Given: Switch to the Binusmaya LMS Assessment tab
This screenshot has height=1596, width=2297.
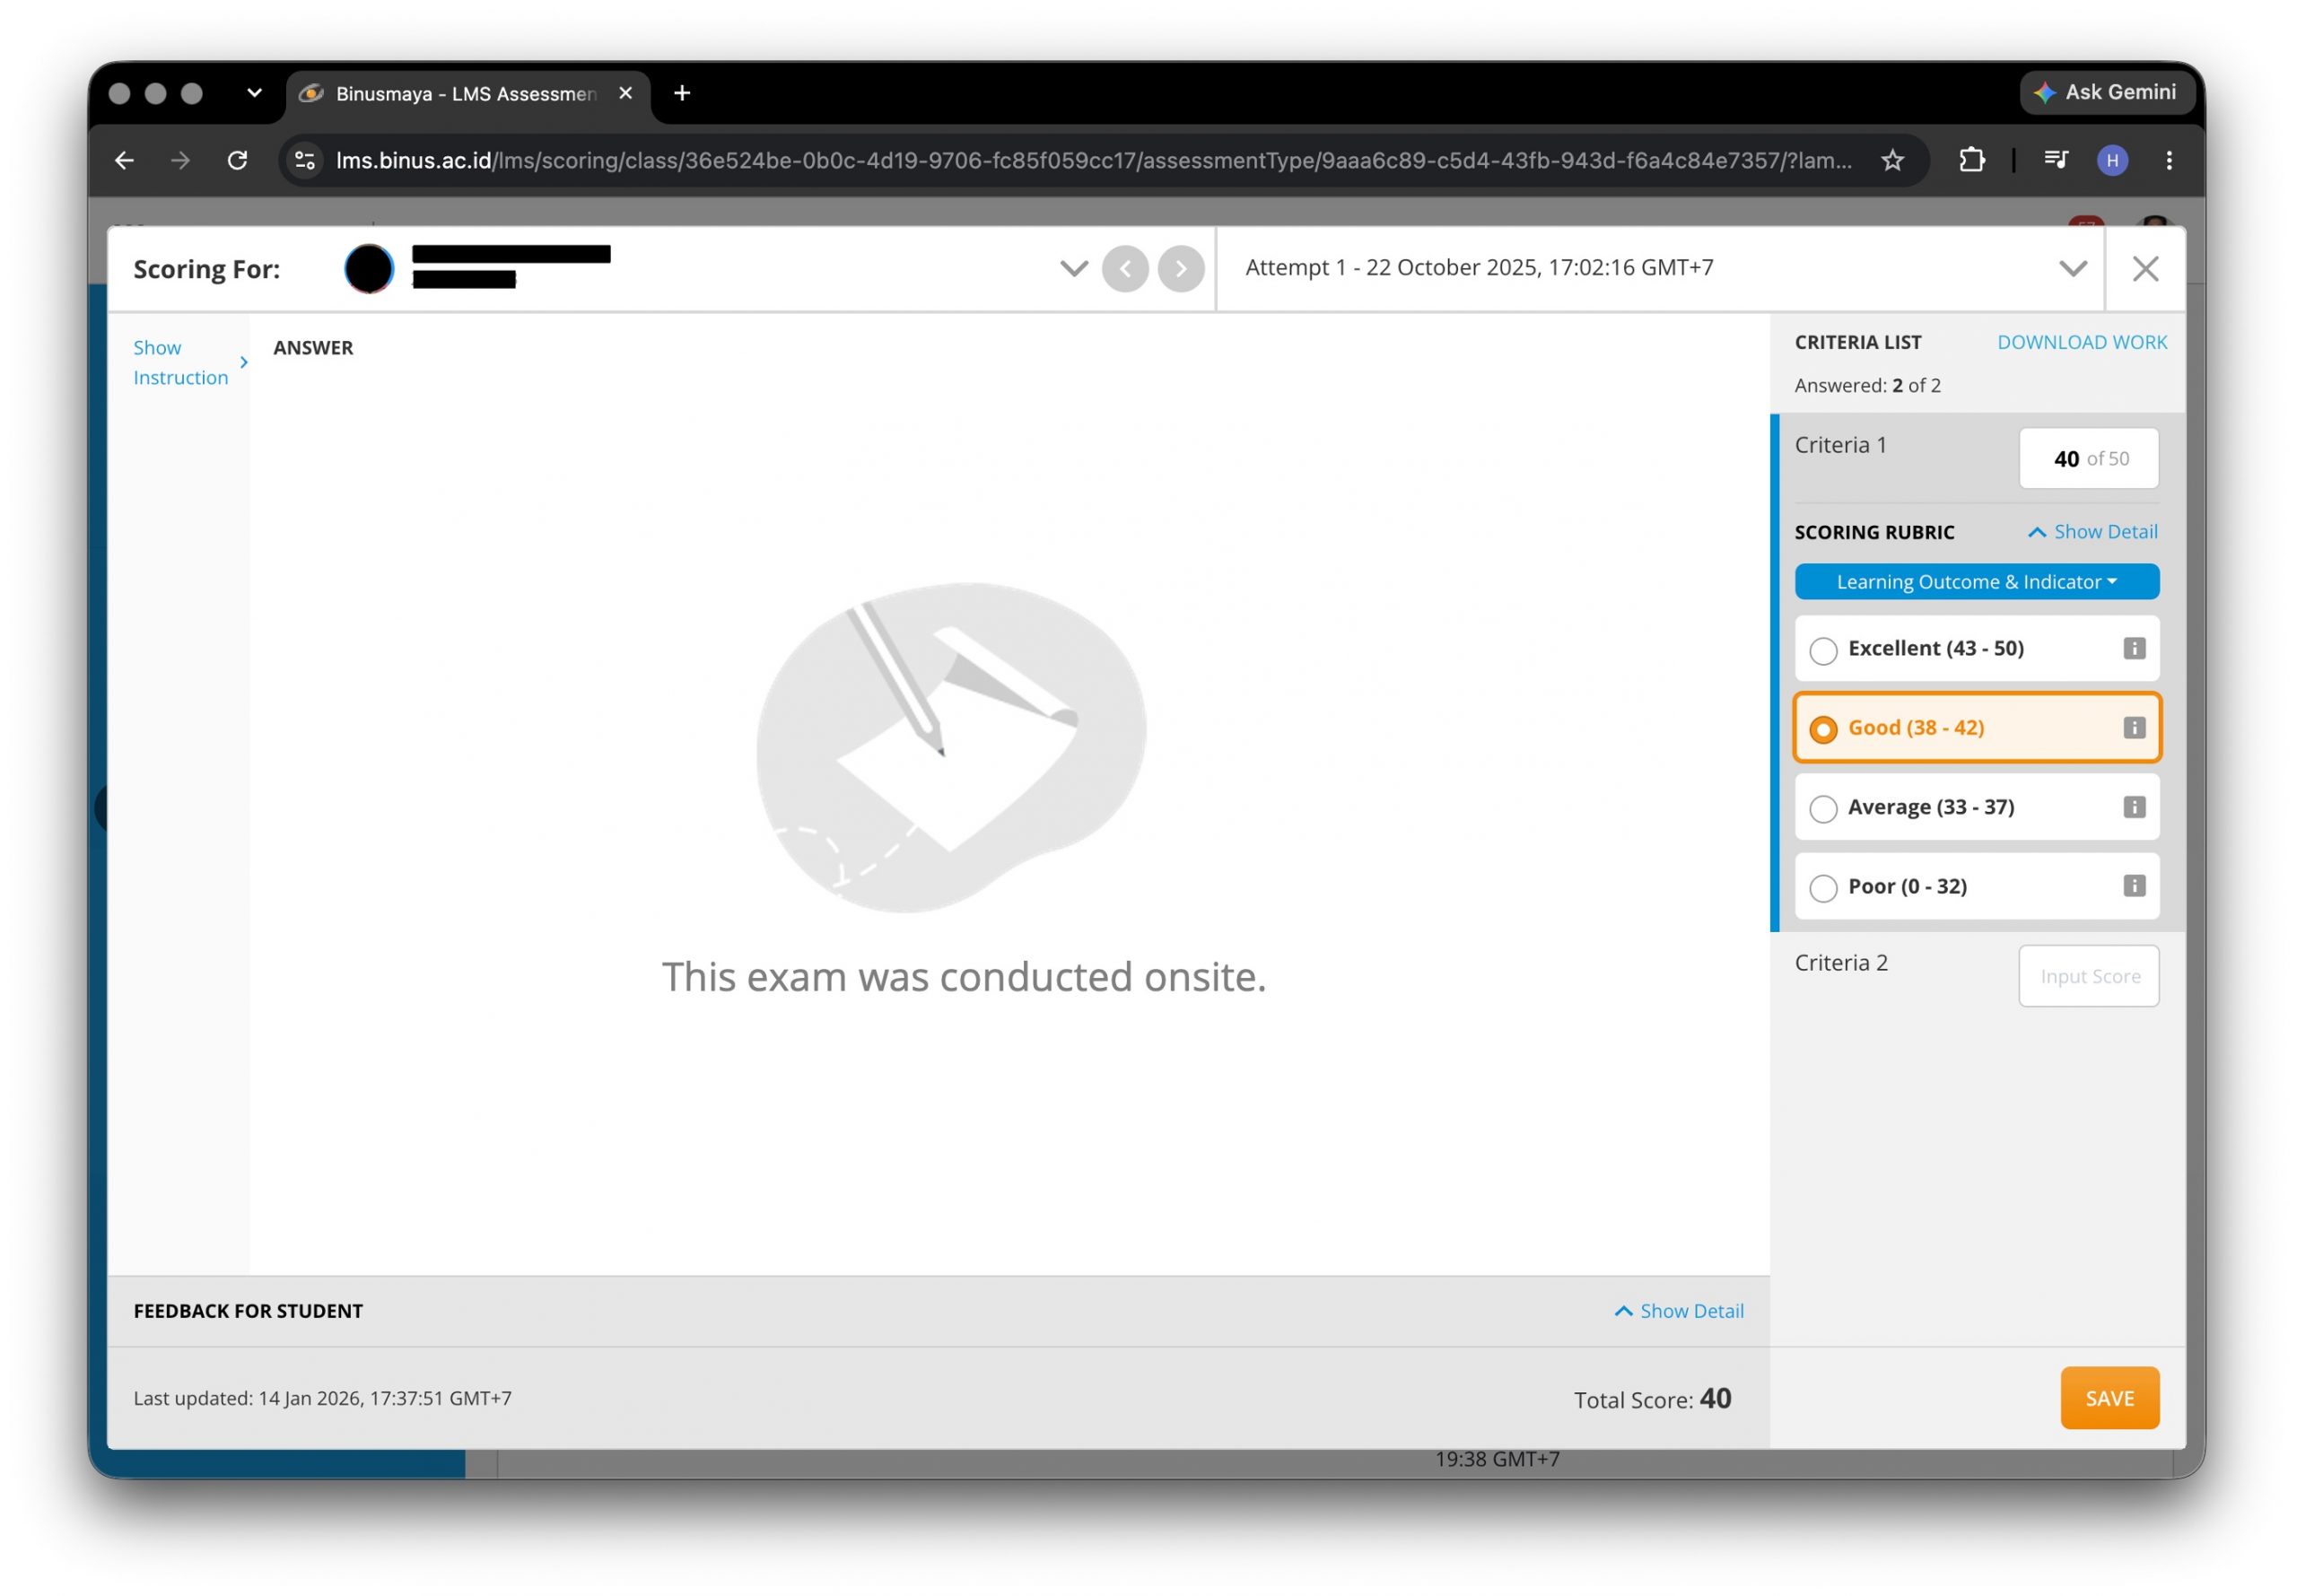Looking at the screenshot, I should click(x=466, y=93).
